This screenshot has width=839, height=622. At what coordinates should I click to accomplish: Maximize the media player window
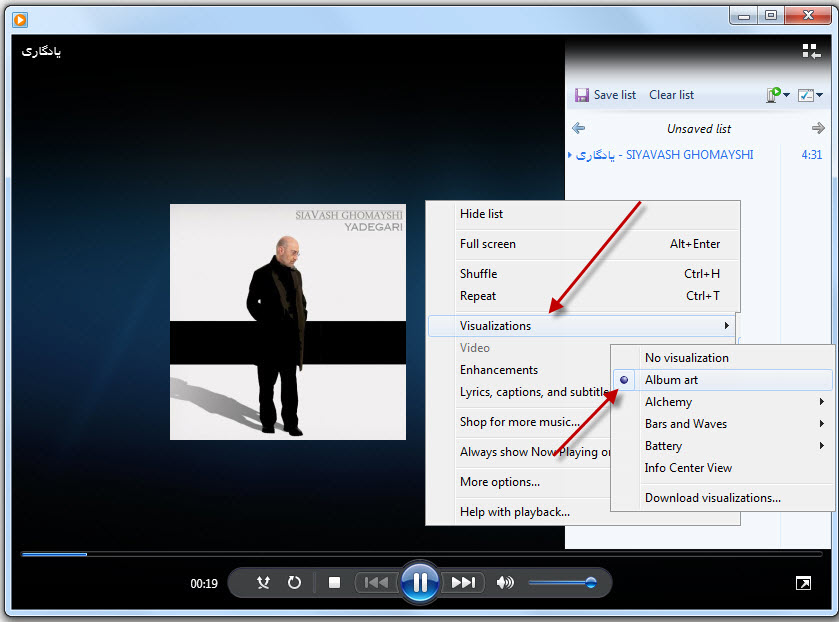pos(771,15)
